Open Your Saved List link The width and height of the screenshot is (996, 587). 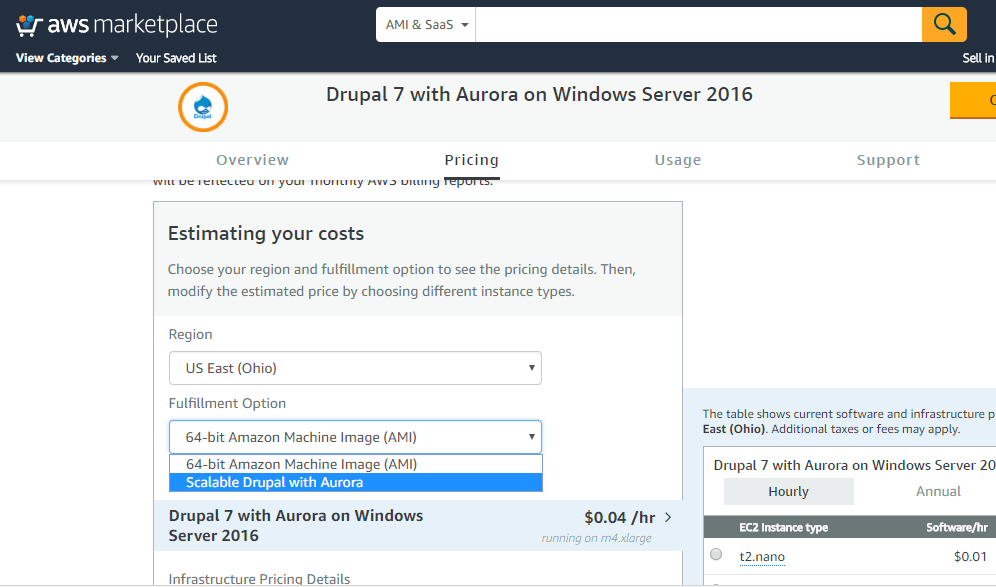(176, 58)
